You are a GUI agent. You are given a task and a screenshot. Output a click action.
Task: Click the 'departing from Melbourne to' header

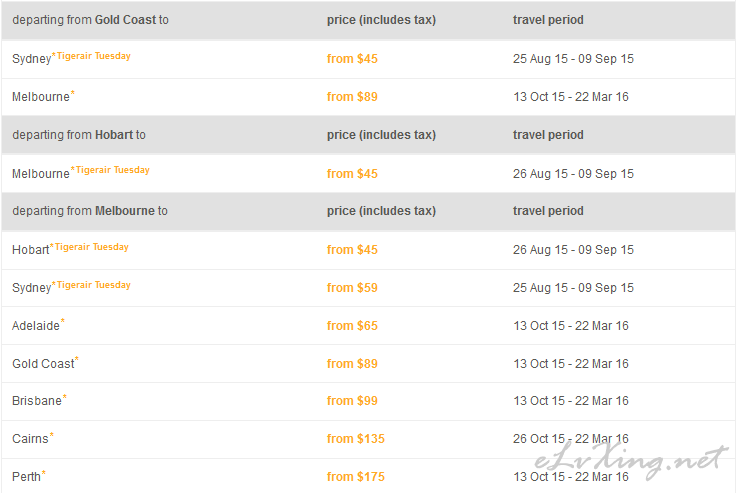tap(90, 211)
